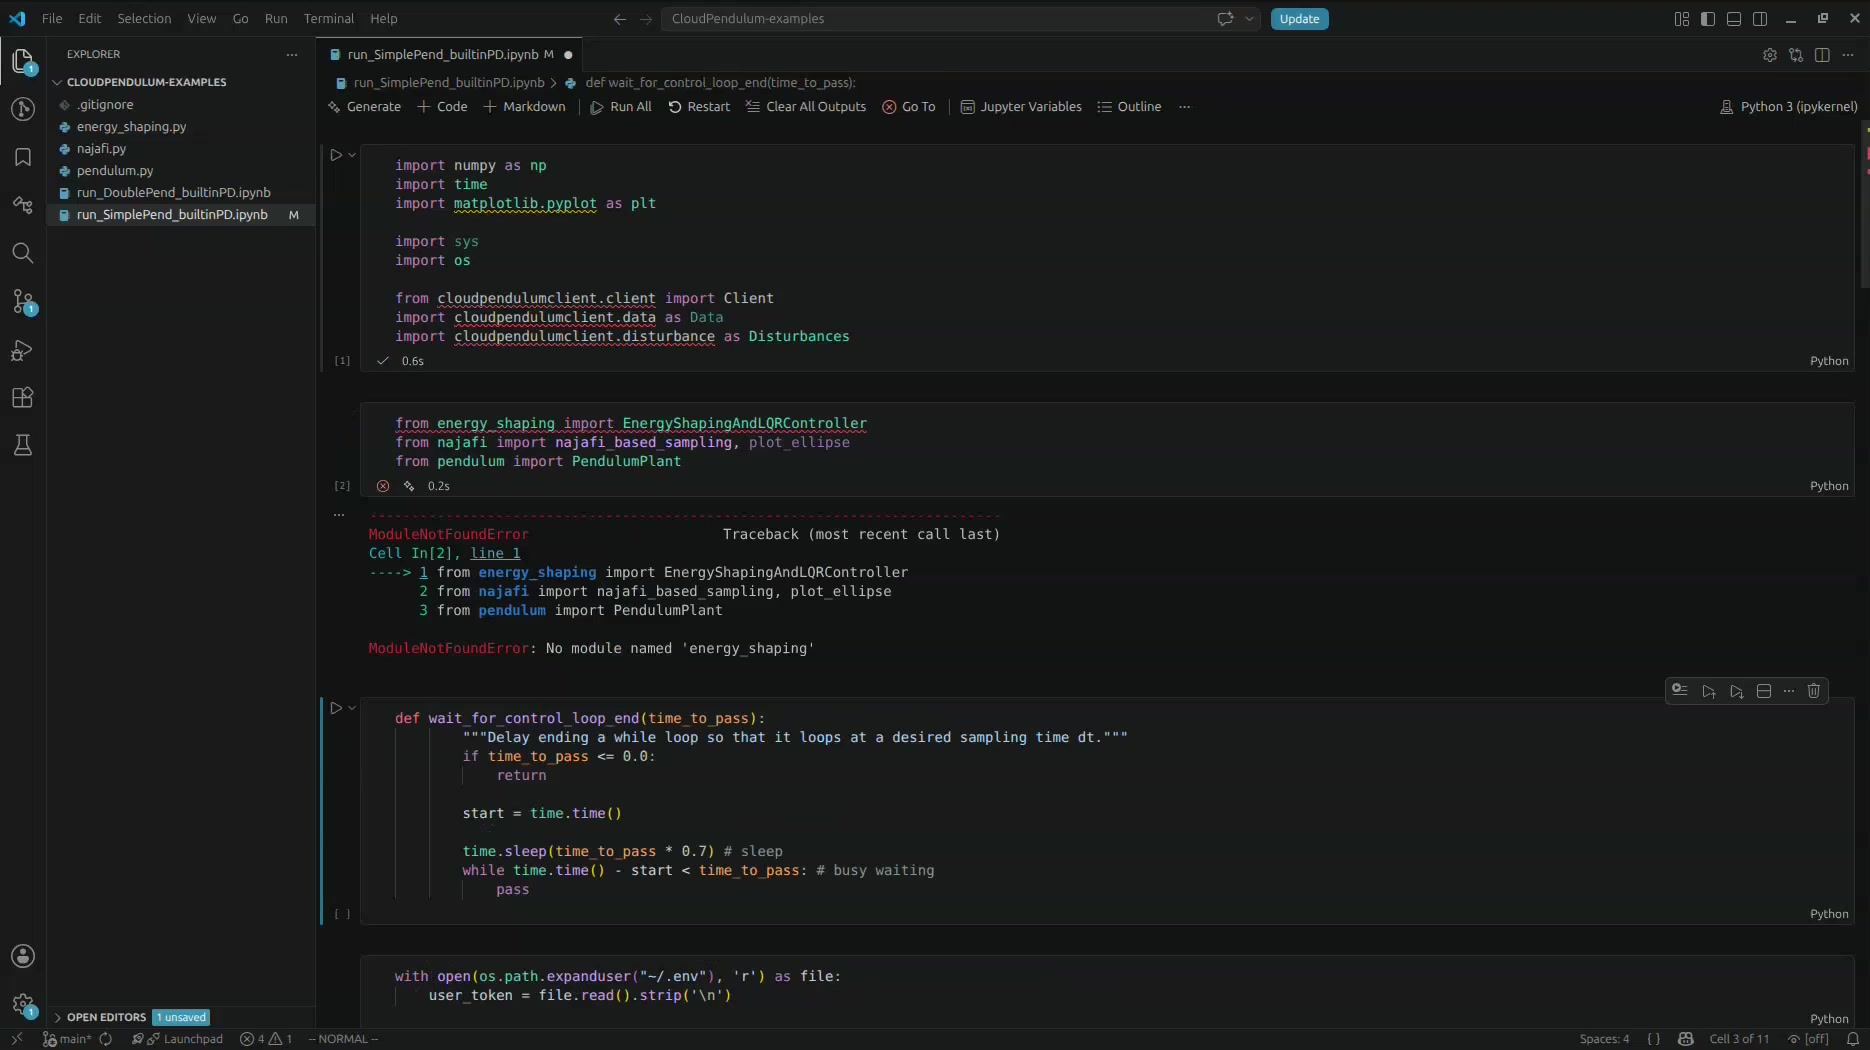Screen dimensions: 1870x1050
Task: Click the Update button
Action: point(1299,19)
